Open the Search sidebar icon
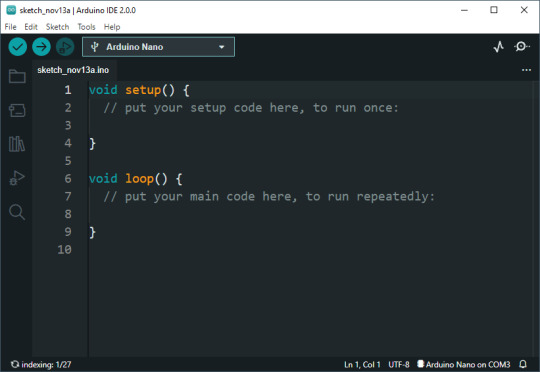This screenshot has height=372, width=540. tap(17, 212)
